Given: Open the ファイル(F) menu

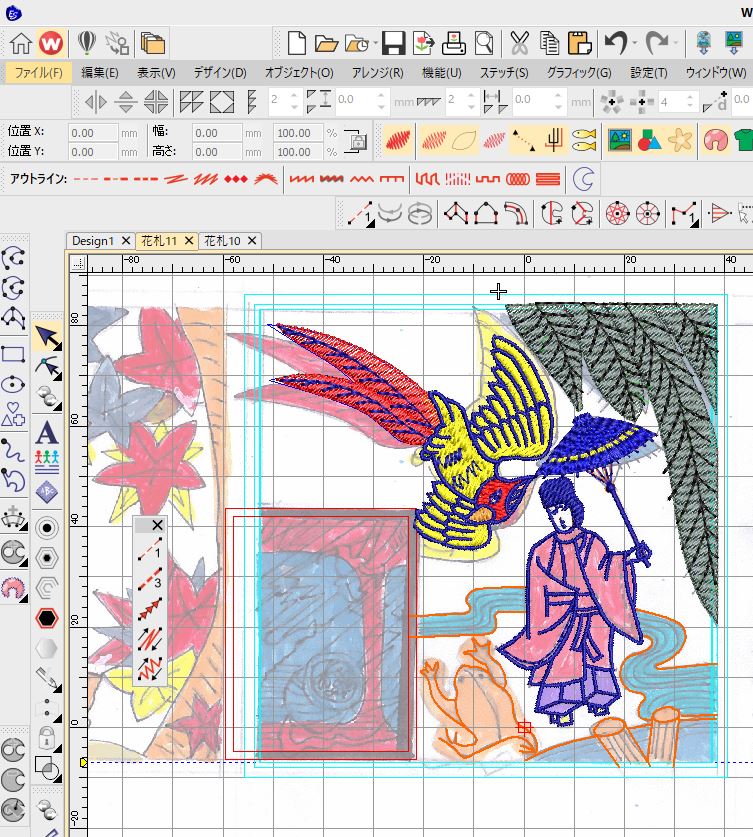Looking at the screenshot, I should [37, 72].
